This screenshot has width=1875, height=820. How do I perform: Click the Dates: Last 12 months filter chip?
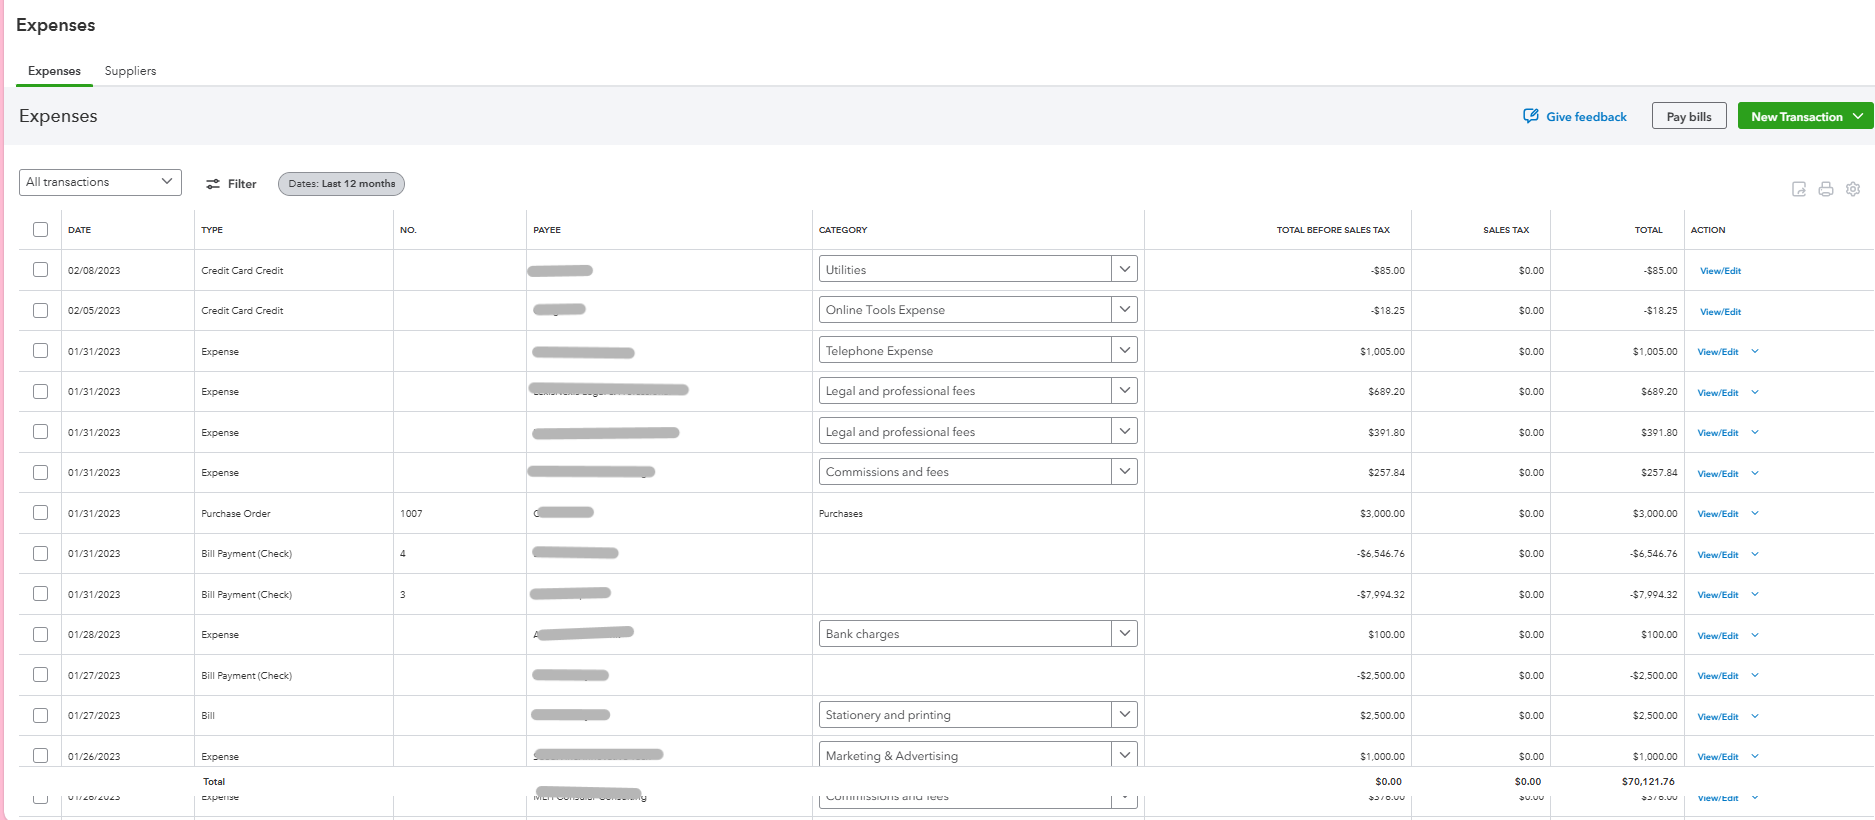coord(341,184)
